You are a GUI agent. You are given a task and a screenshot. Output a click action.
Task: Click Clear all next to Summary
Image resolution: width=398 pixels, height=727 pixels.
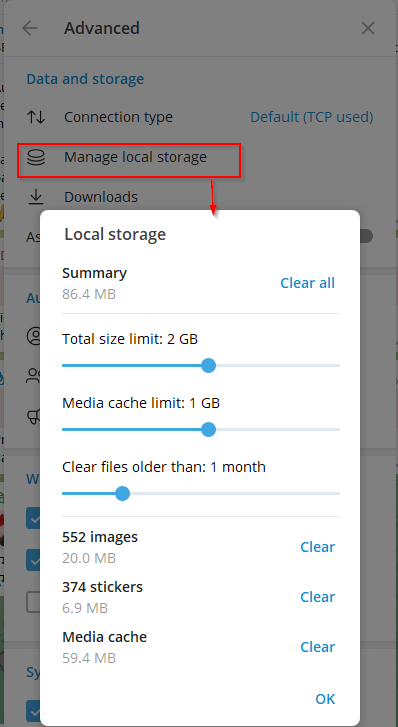[x=307, y=283]
